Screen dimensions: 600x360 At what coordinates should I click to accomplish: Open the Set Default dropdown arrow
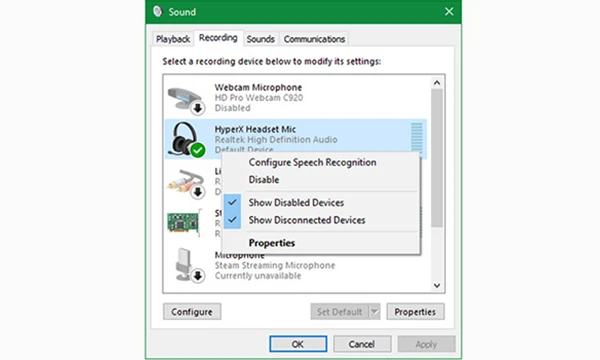(x=375, y=312)
